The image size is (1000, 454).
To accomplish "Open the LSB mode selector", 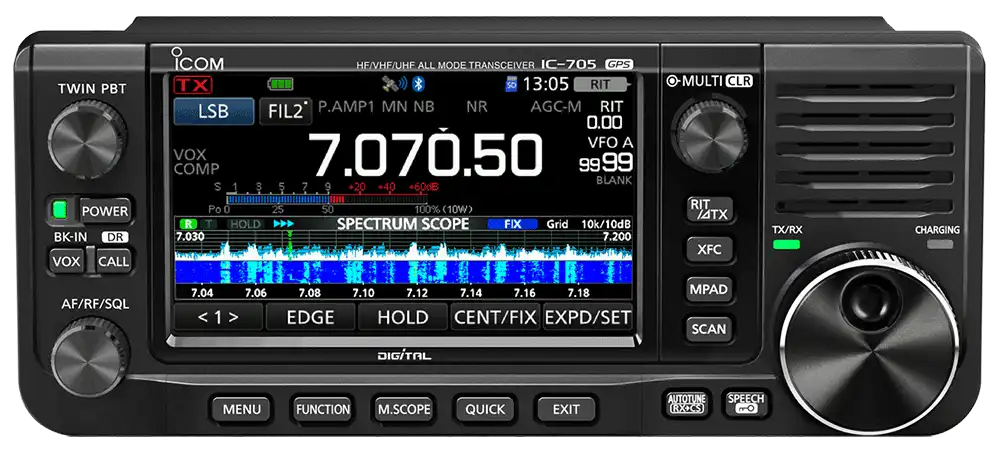I will tap(213, 111).
